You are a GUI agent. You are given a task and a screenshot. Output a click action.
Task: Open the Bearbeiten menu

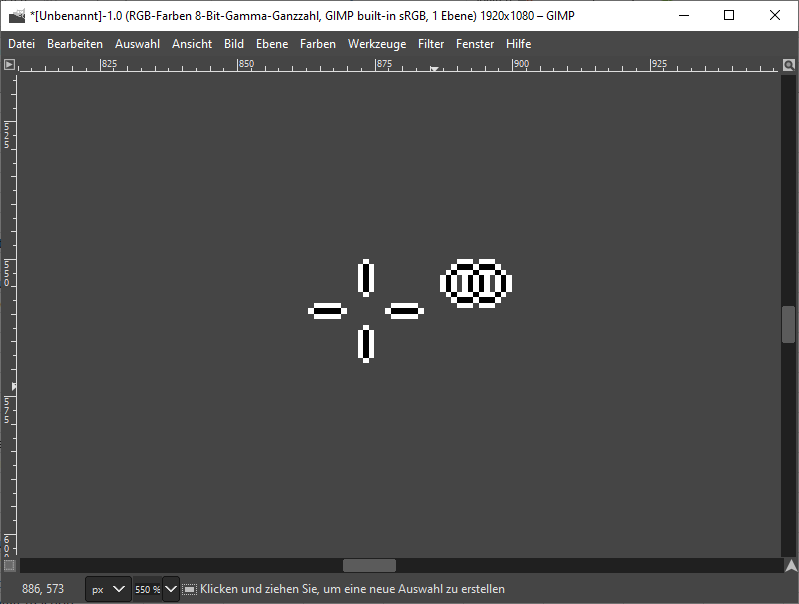(x=75, y=44)
